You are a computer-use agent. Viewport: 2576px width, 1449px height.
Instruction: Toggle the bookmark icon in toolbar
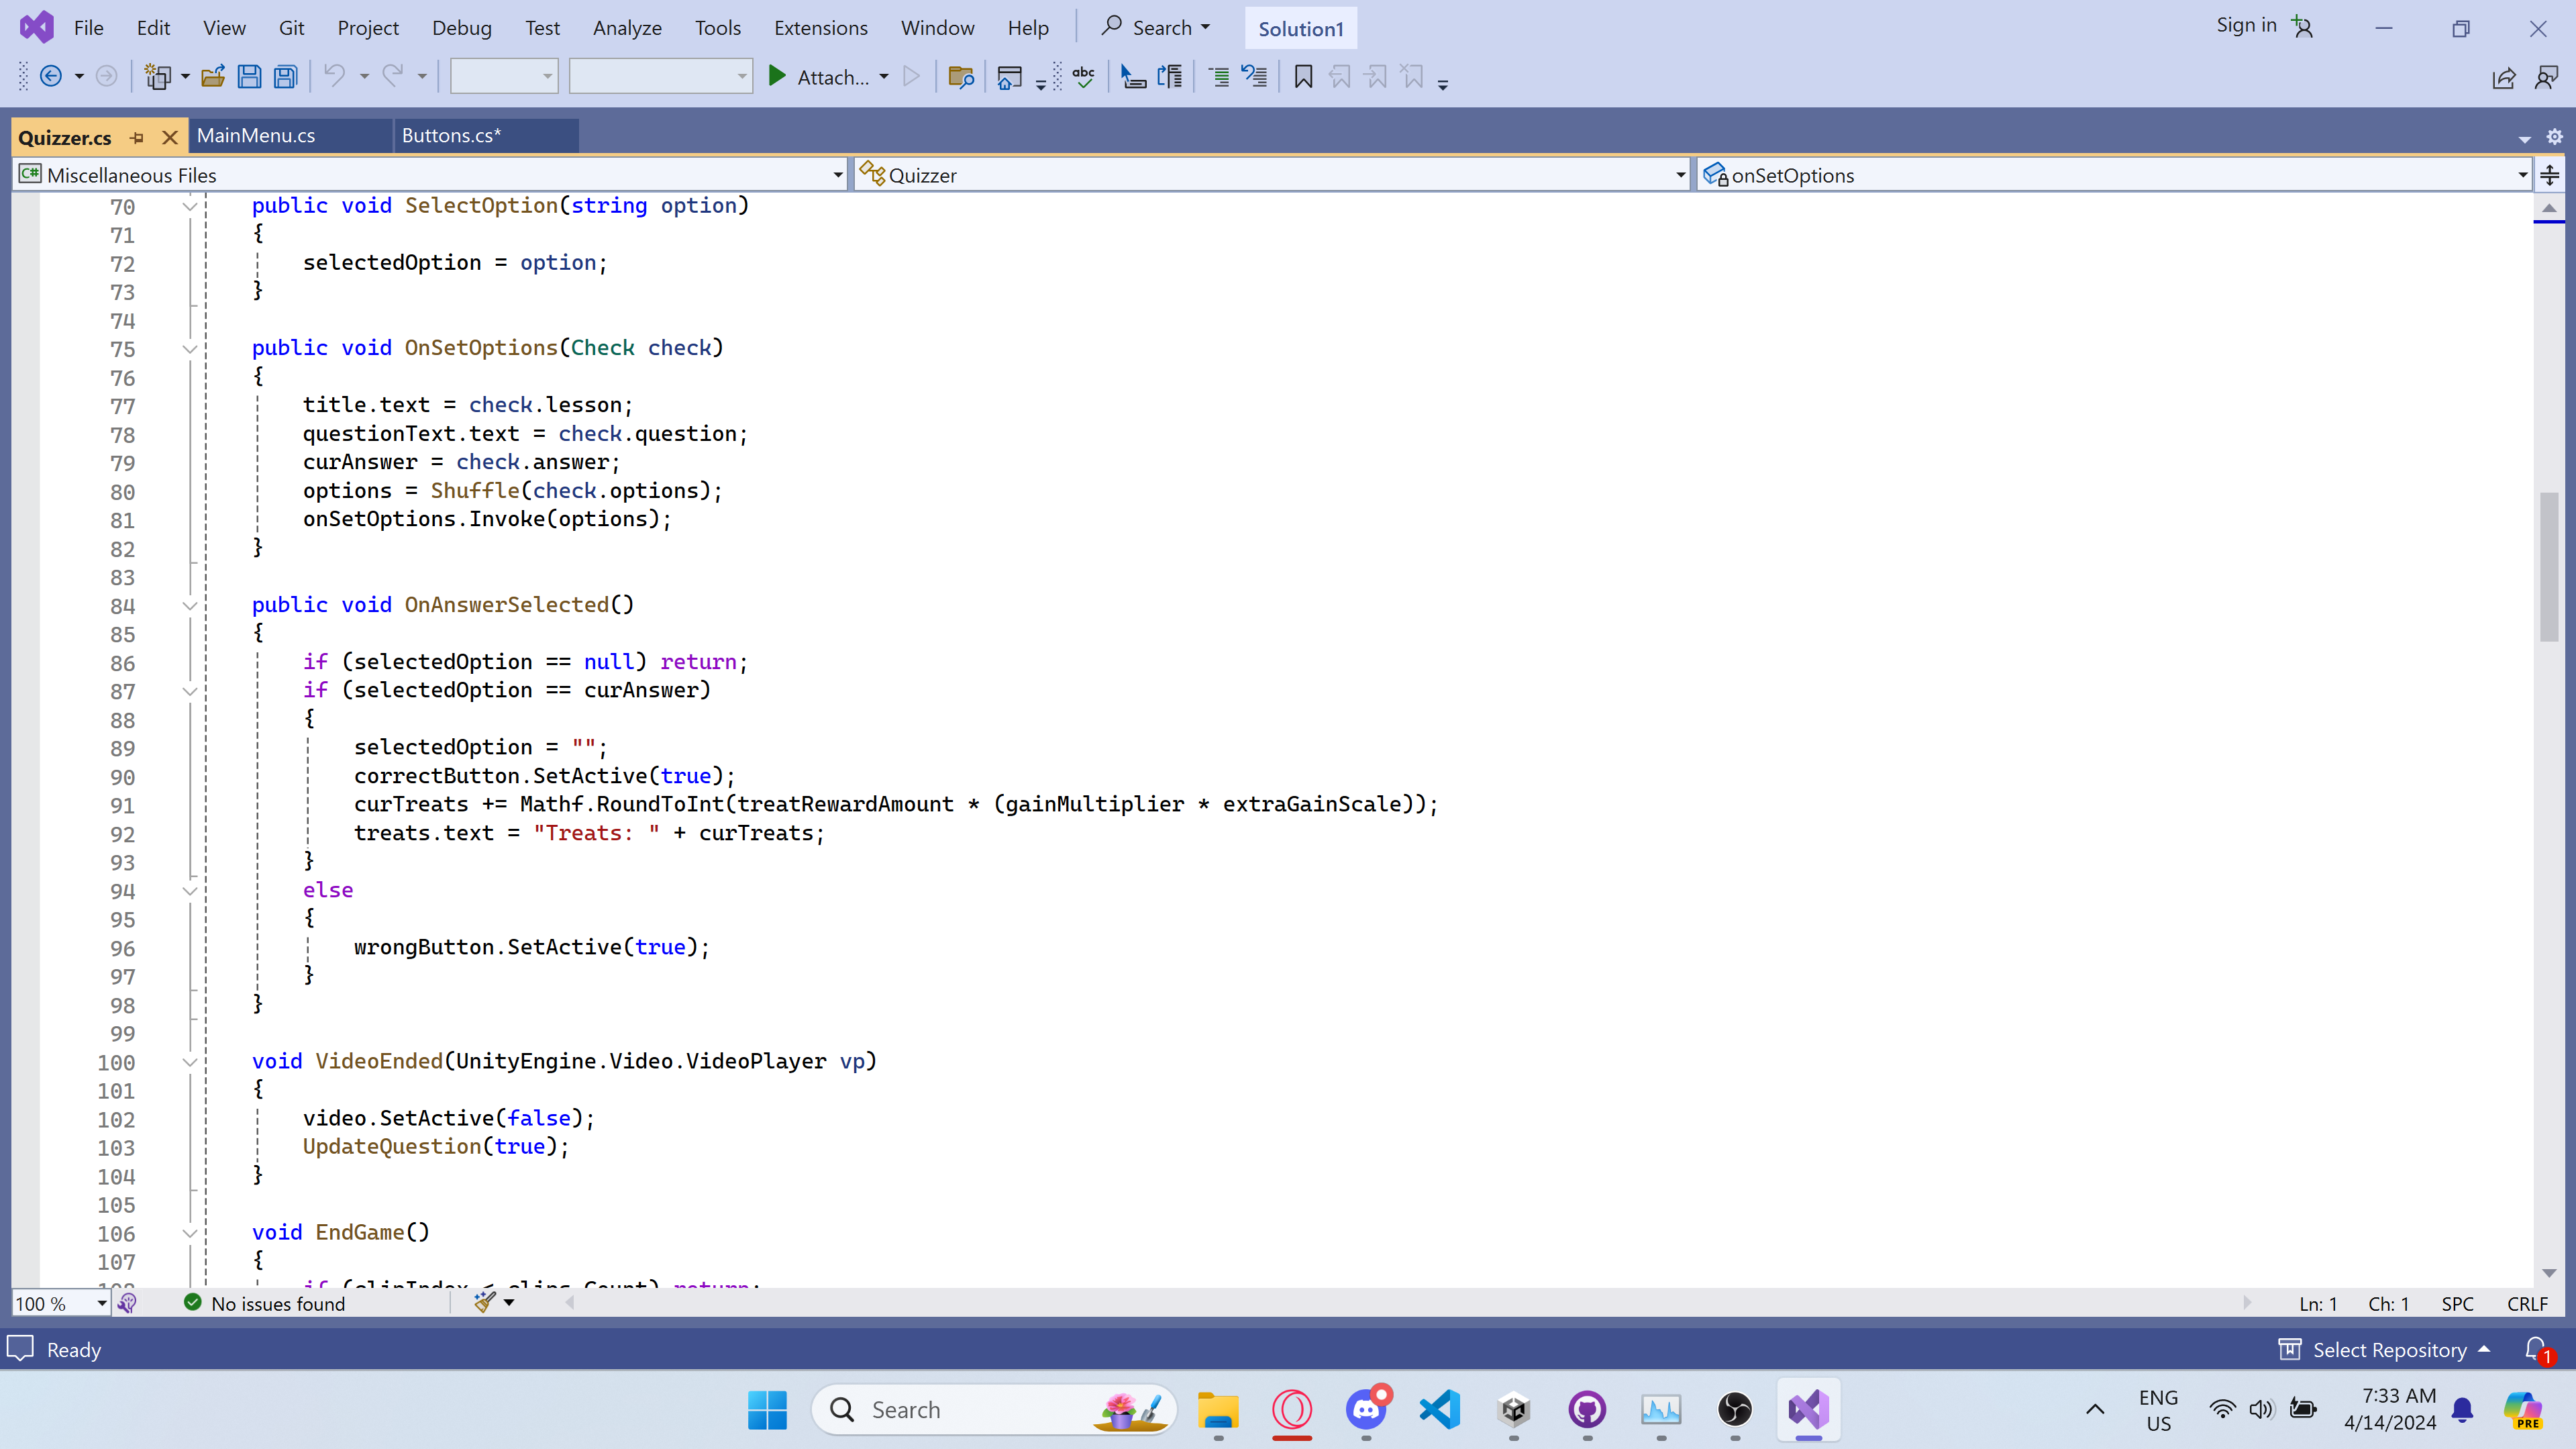[1303, 77]
